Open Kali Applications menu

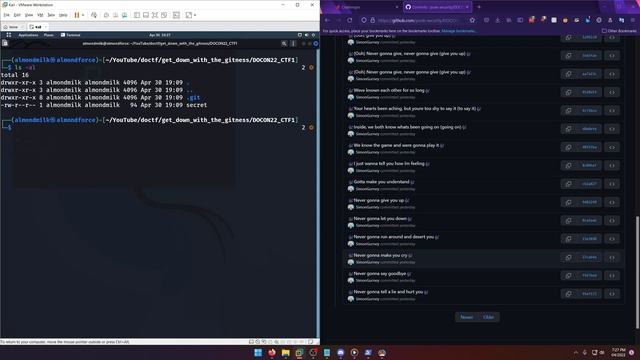tap(28, 35)
